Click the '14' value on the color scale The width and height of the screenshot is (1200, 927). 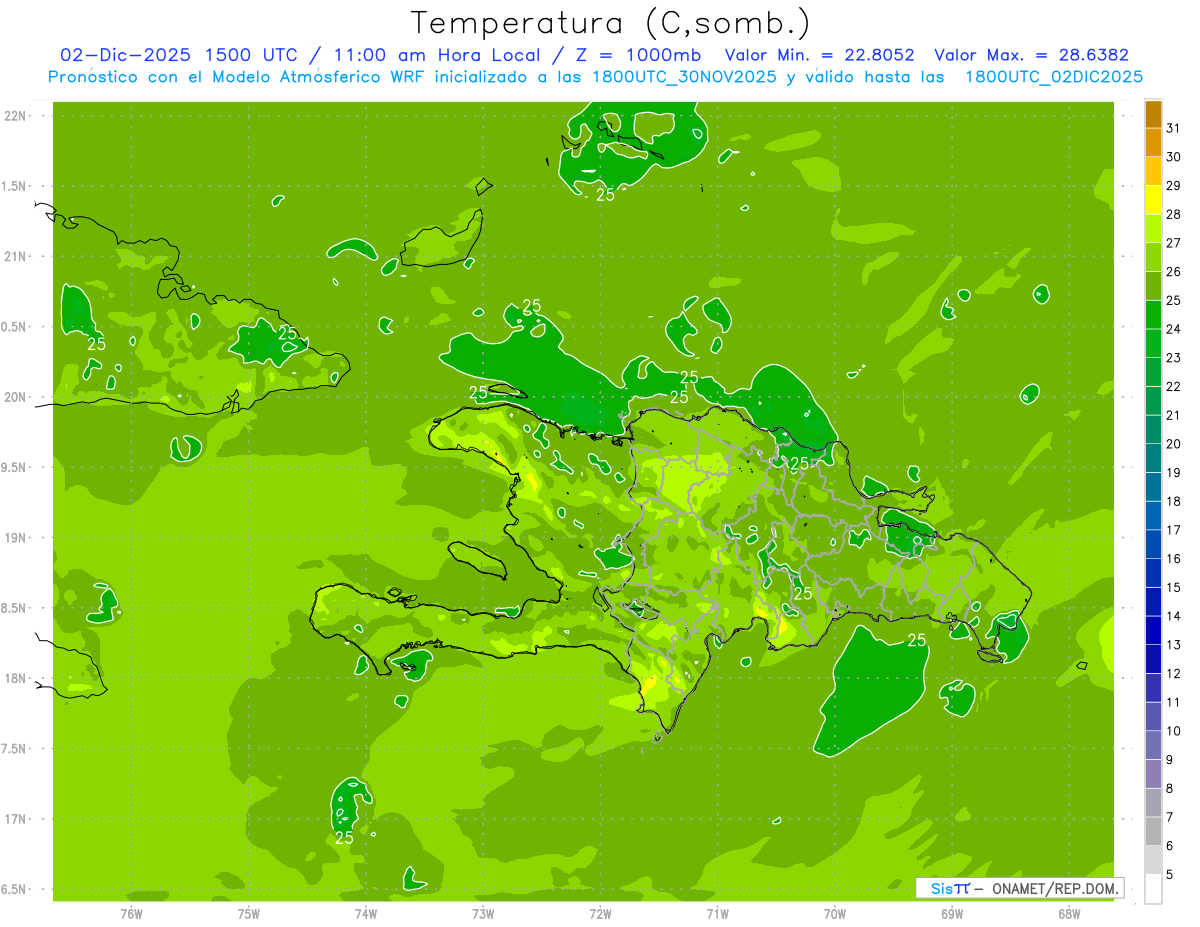(1174, 616)
